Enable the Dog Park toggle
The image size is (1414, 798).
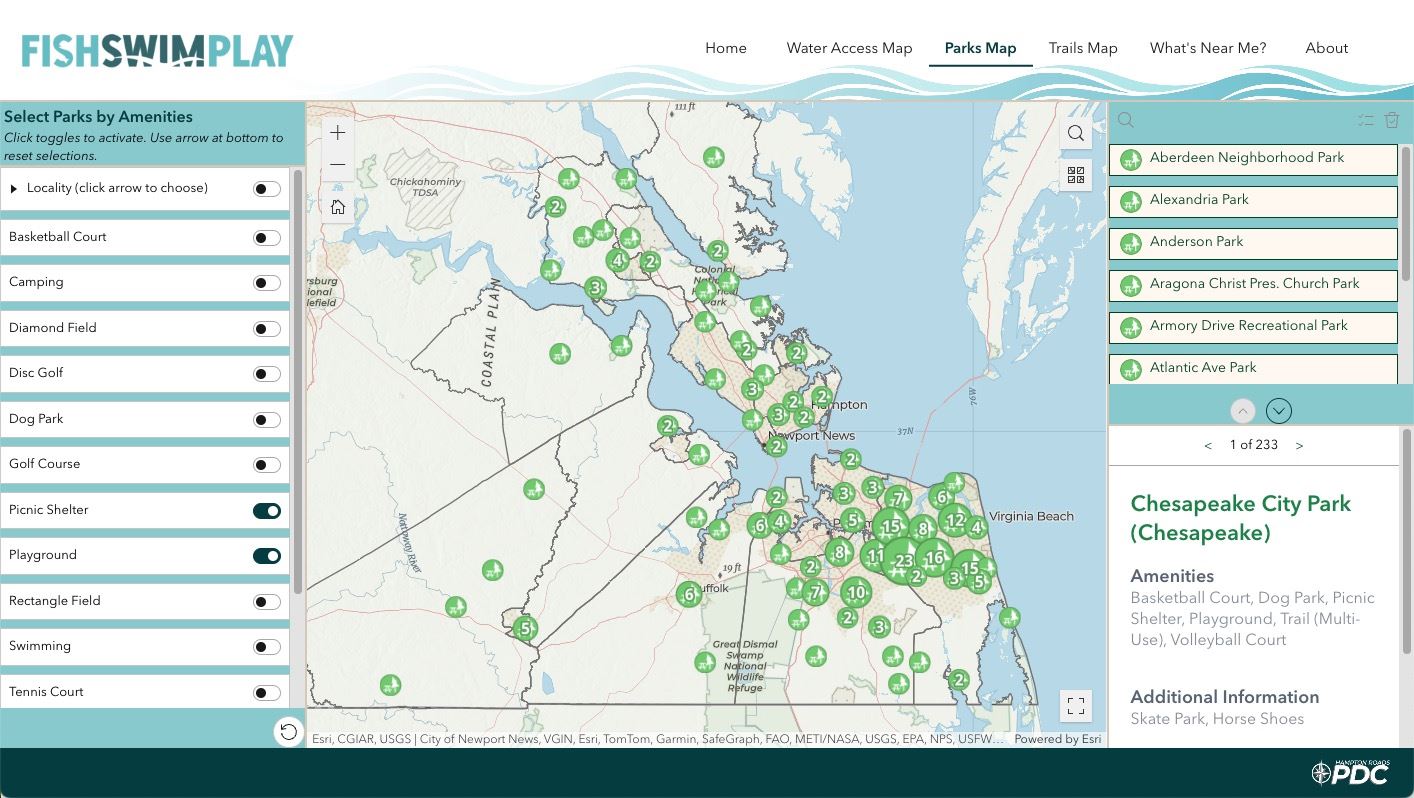(267, 420)
